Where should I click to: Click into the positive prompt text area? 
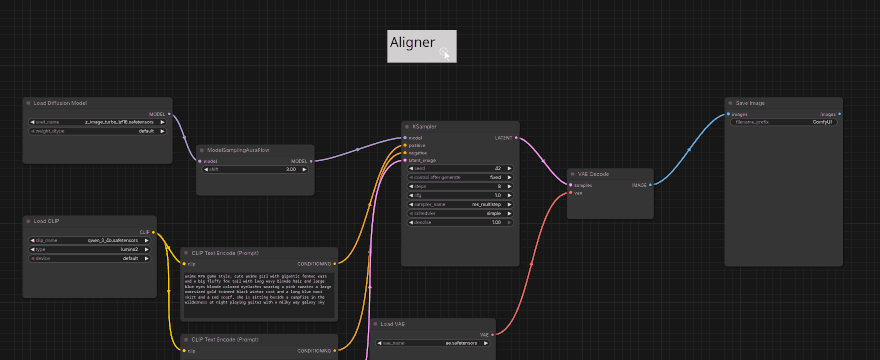259,295
